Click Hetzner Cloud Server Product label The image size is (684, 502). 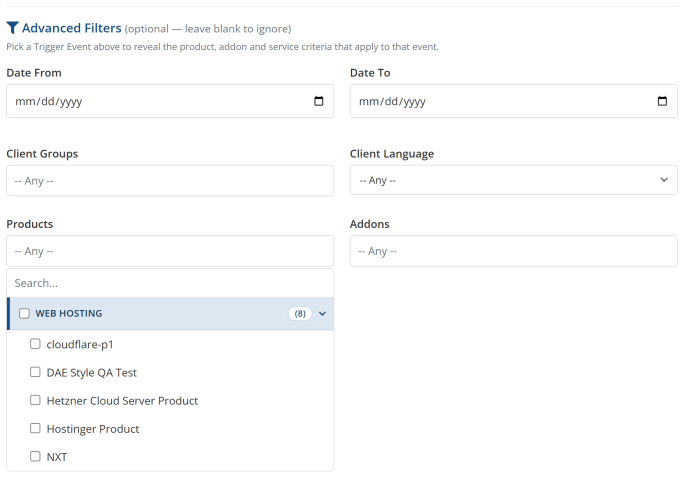122,401
